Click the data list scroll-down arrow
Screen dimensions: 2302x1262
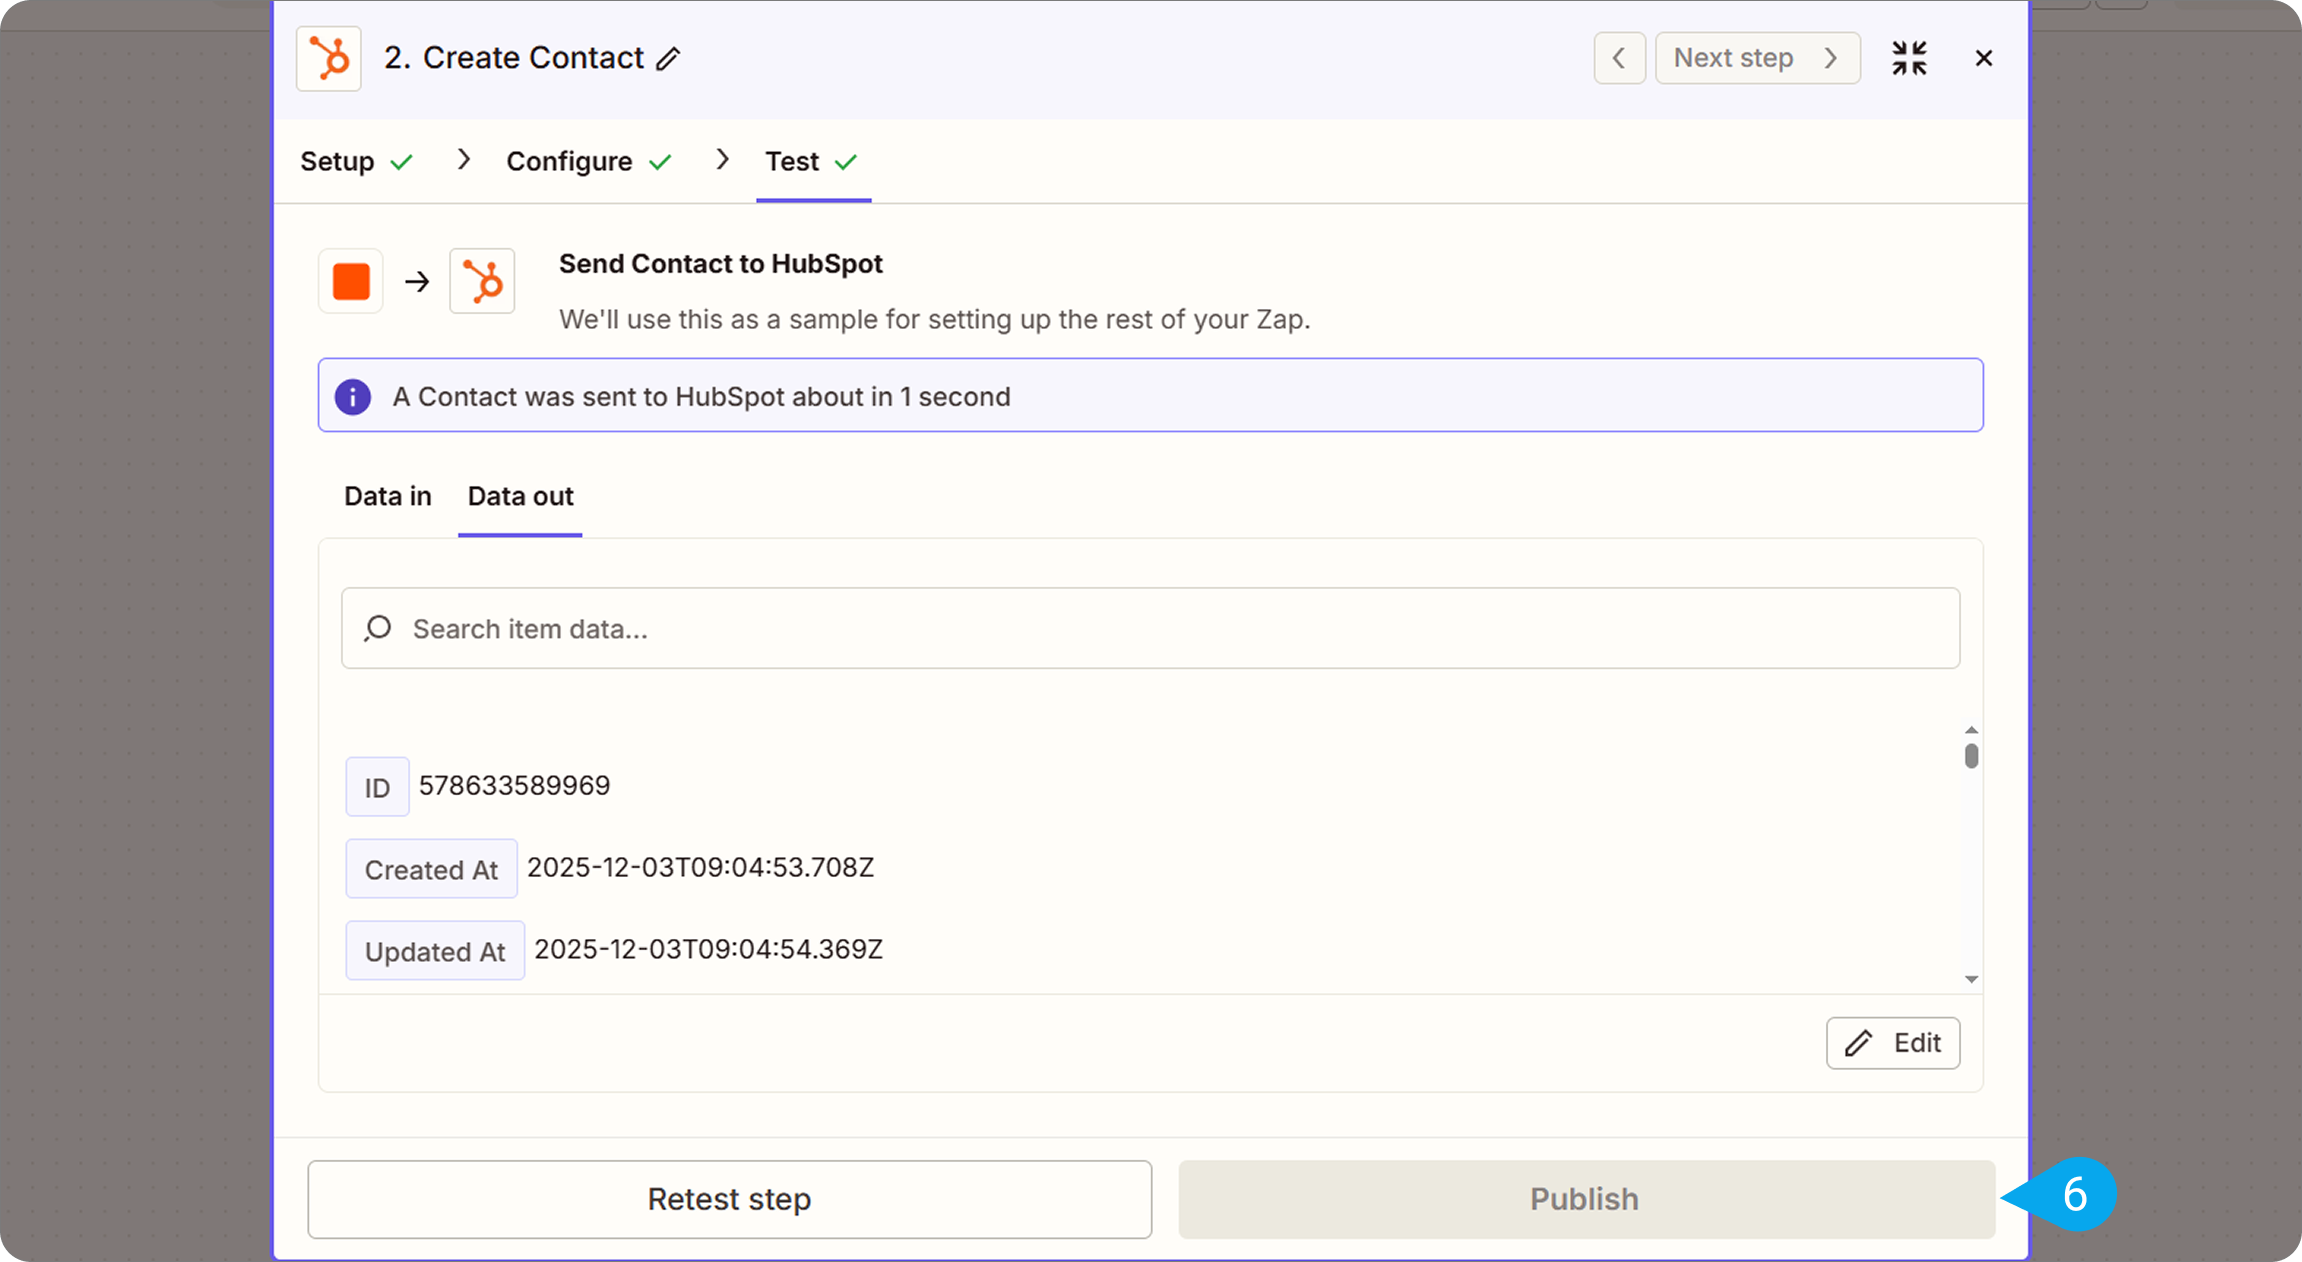pyautogui.click(x=1971, y=979)
